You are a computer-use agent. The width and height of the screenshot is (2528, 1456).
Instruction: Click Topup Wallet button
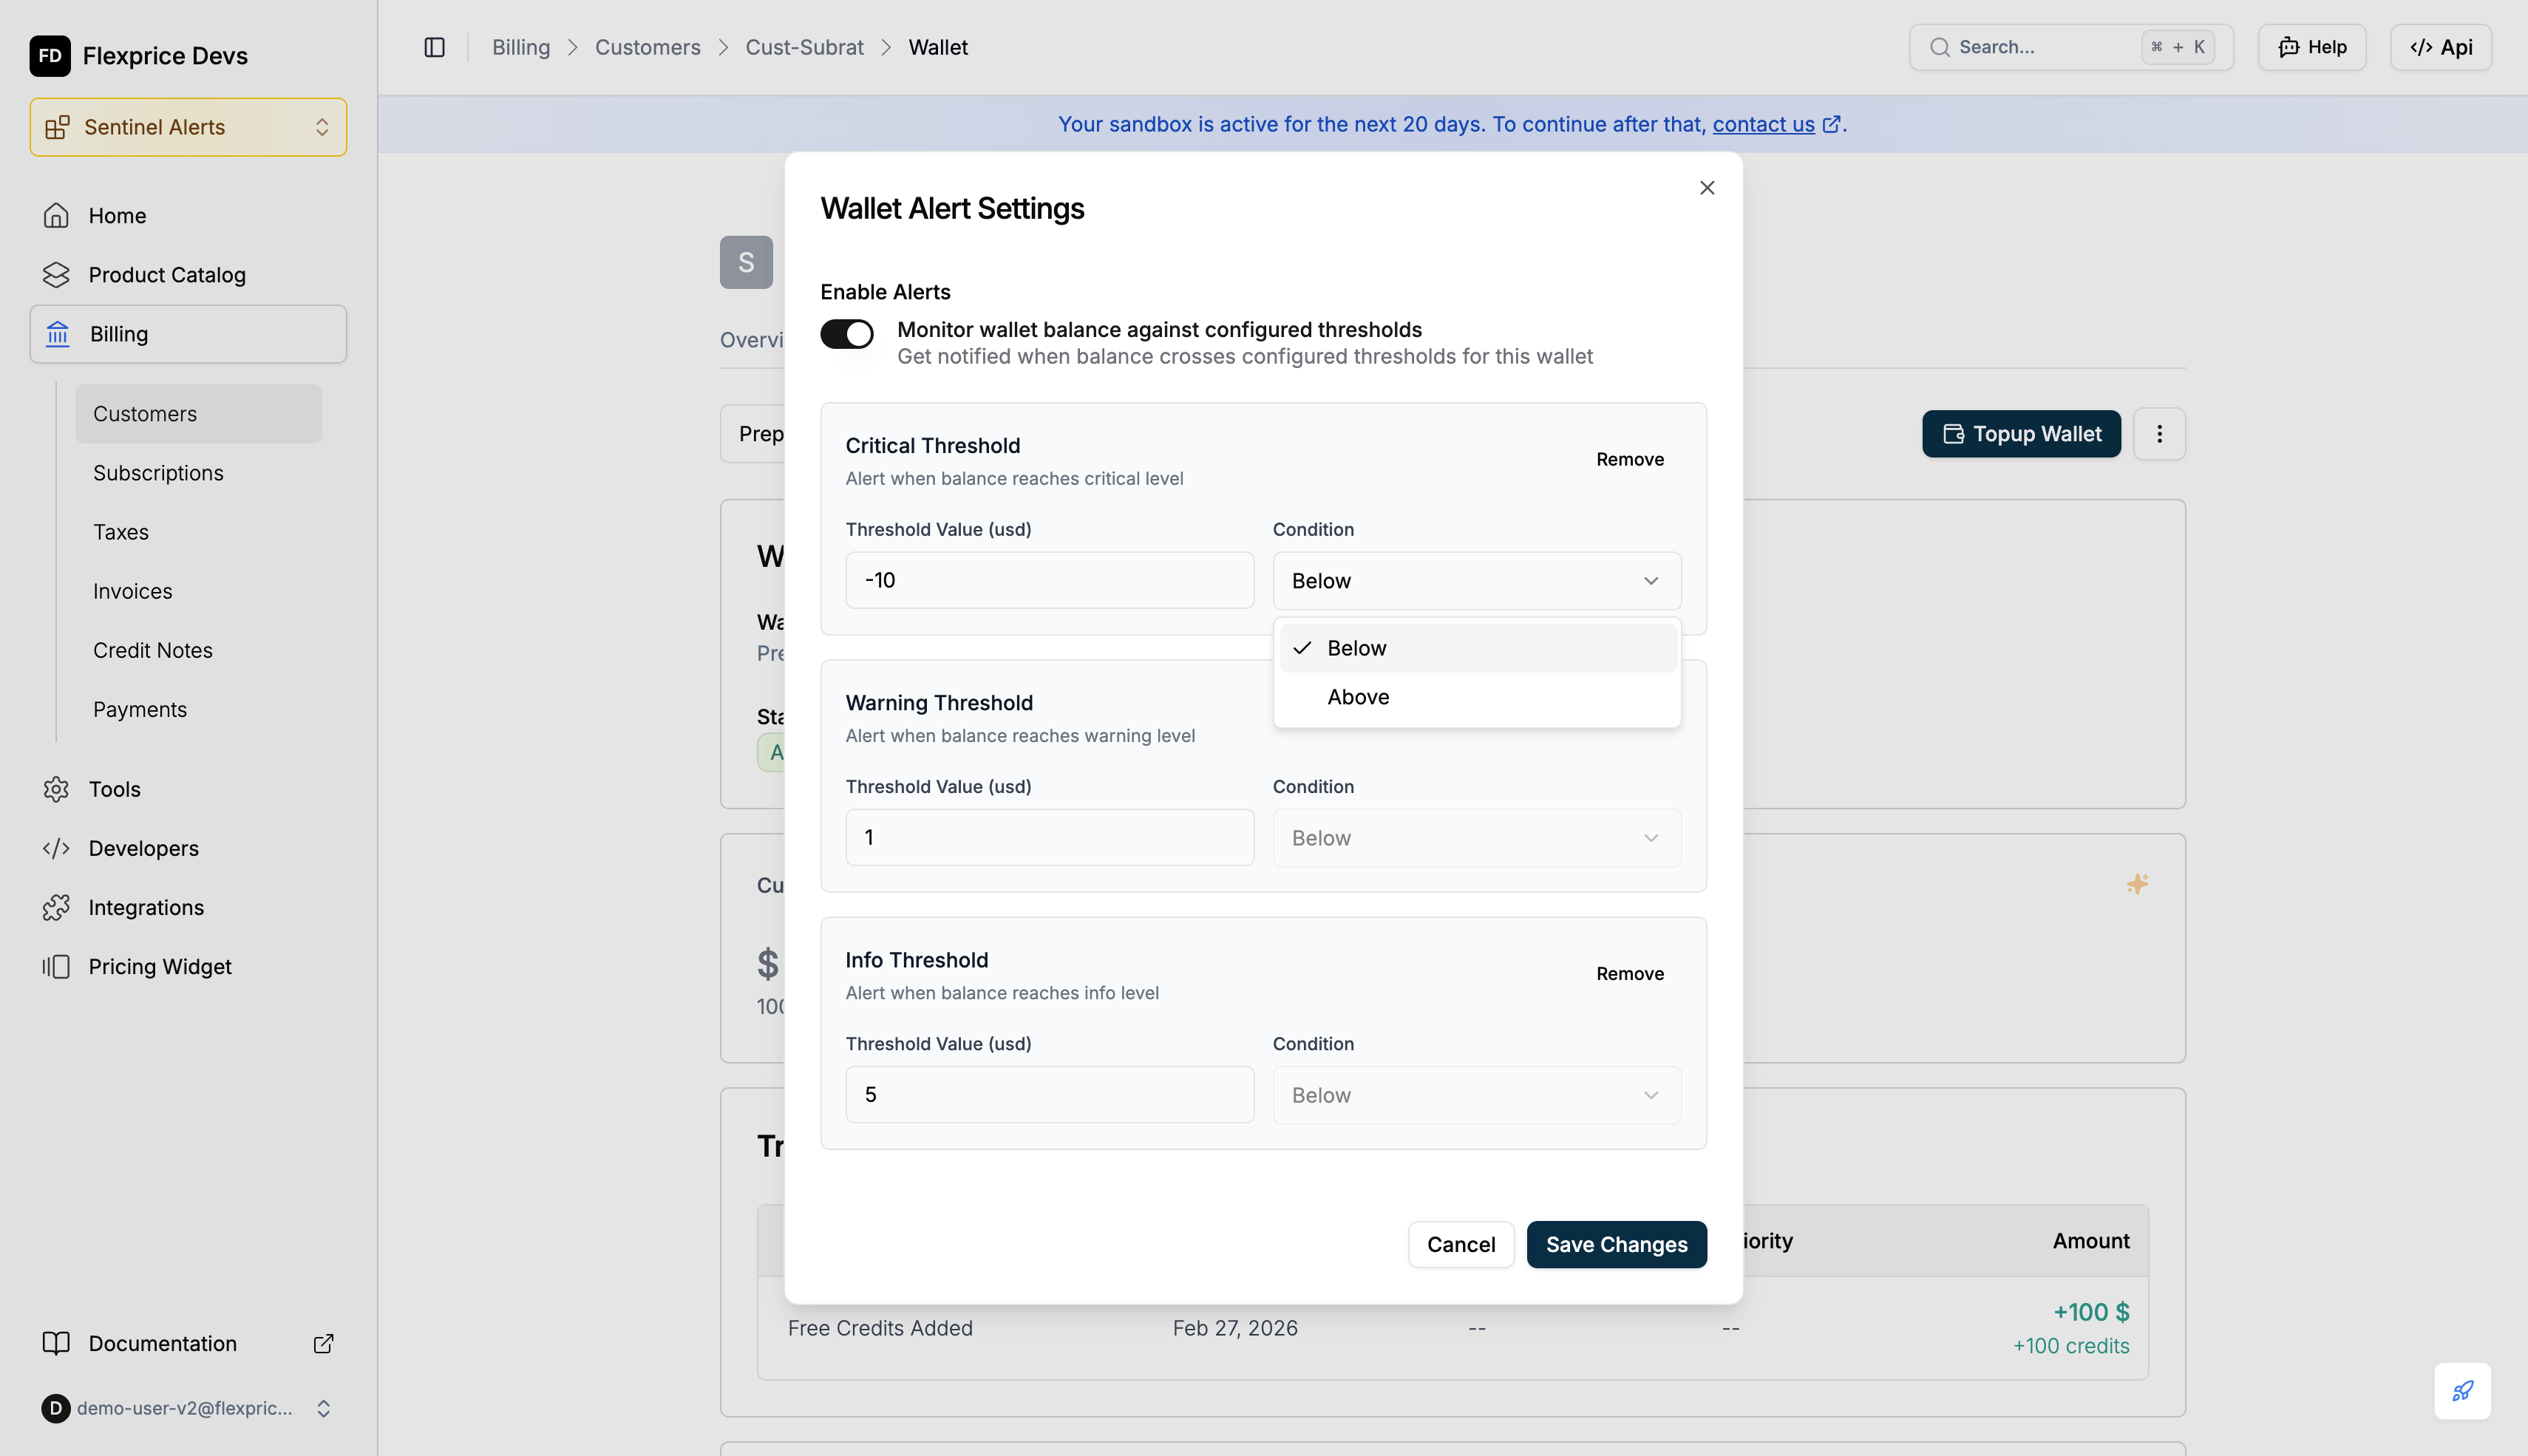(2020, 434)
